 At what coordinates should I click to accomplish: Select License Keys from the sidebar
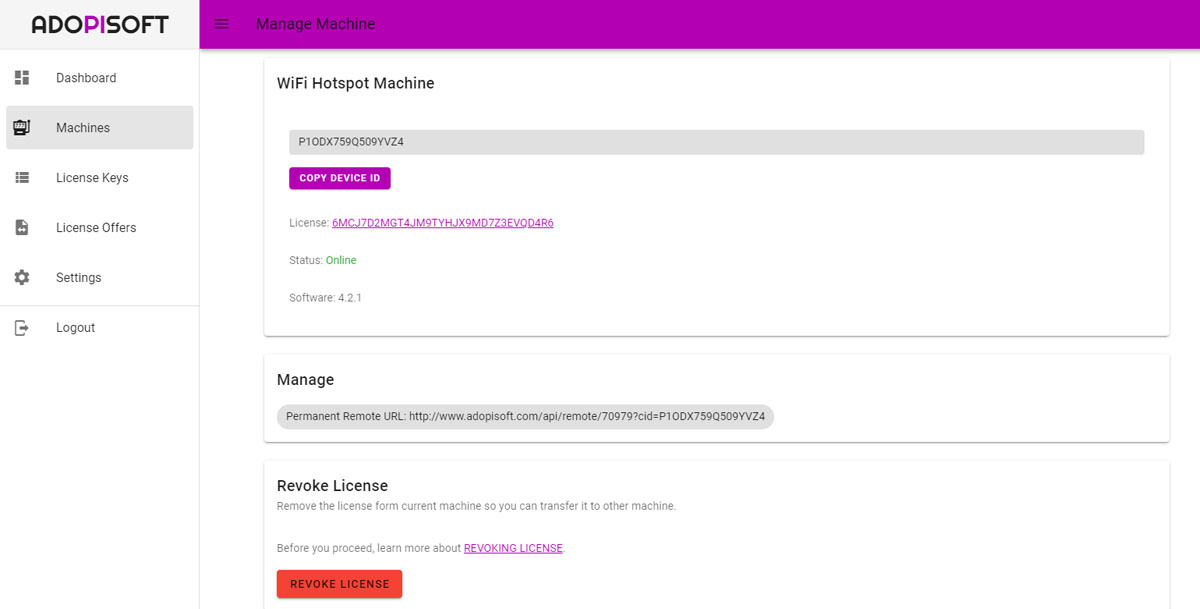[91, 177]
